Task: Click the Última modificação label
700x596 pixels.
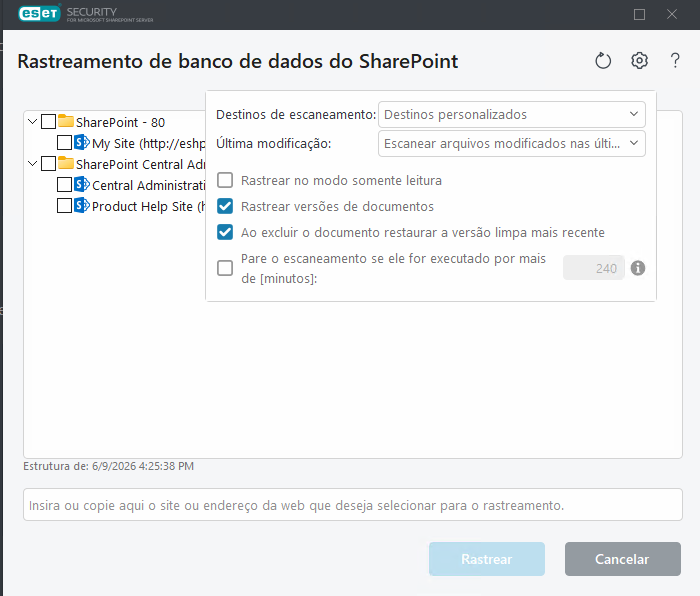Action: click(x=274, y=143)
